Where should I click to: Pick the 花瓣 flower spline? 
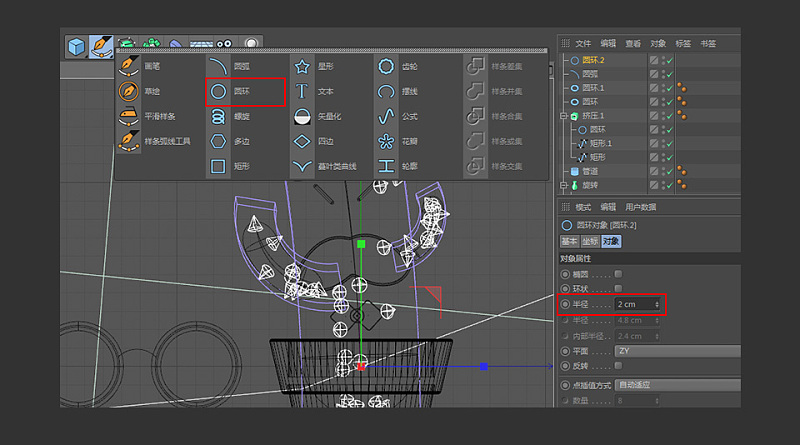[x=409, y=141]
